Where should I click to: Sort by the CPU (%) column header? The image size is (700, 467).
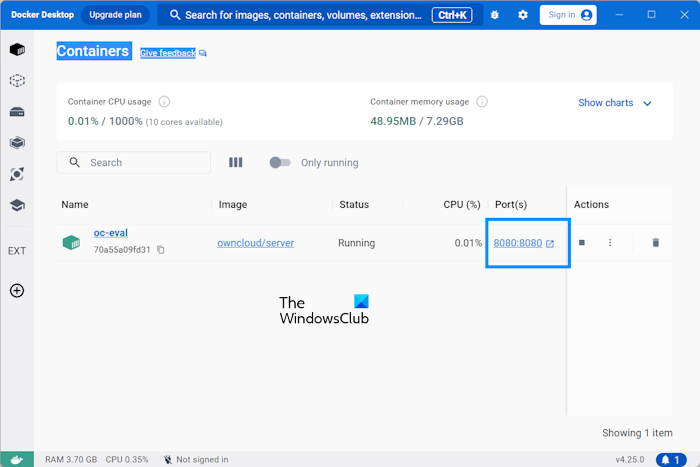pos(462,204)
